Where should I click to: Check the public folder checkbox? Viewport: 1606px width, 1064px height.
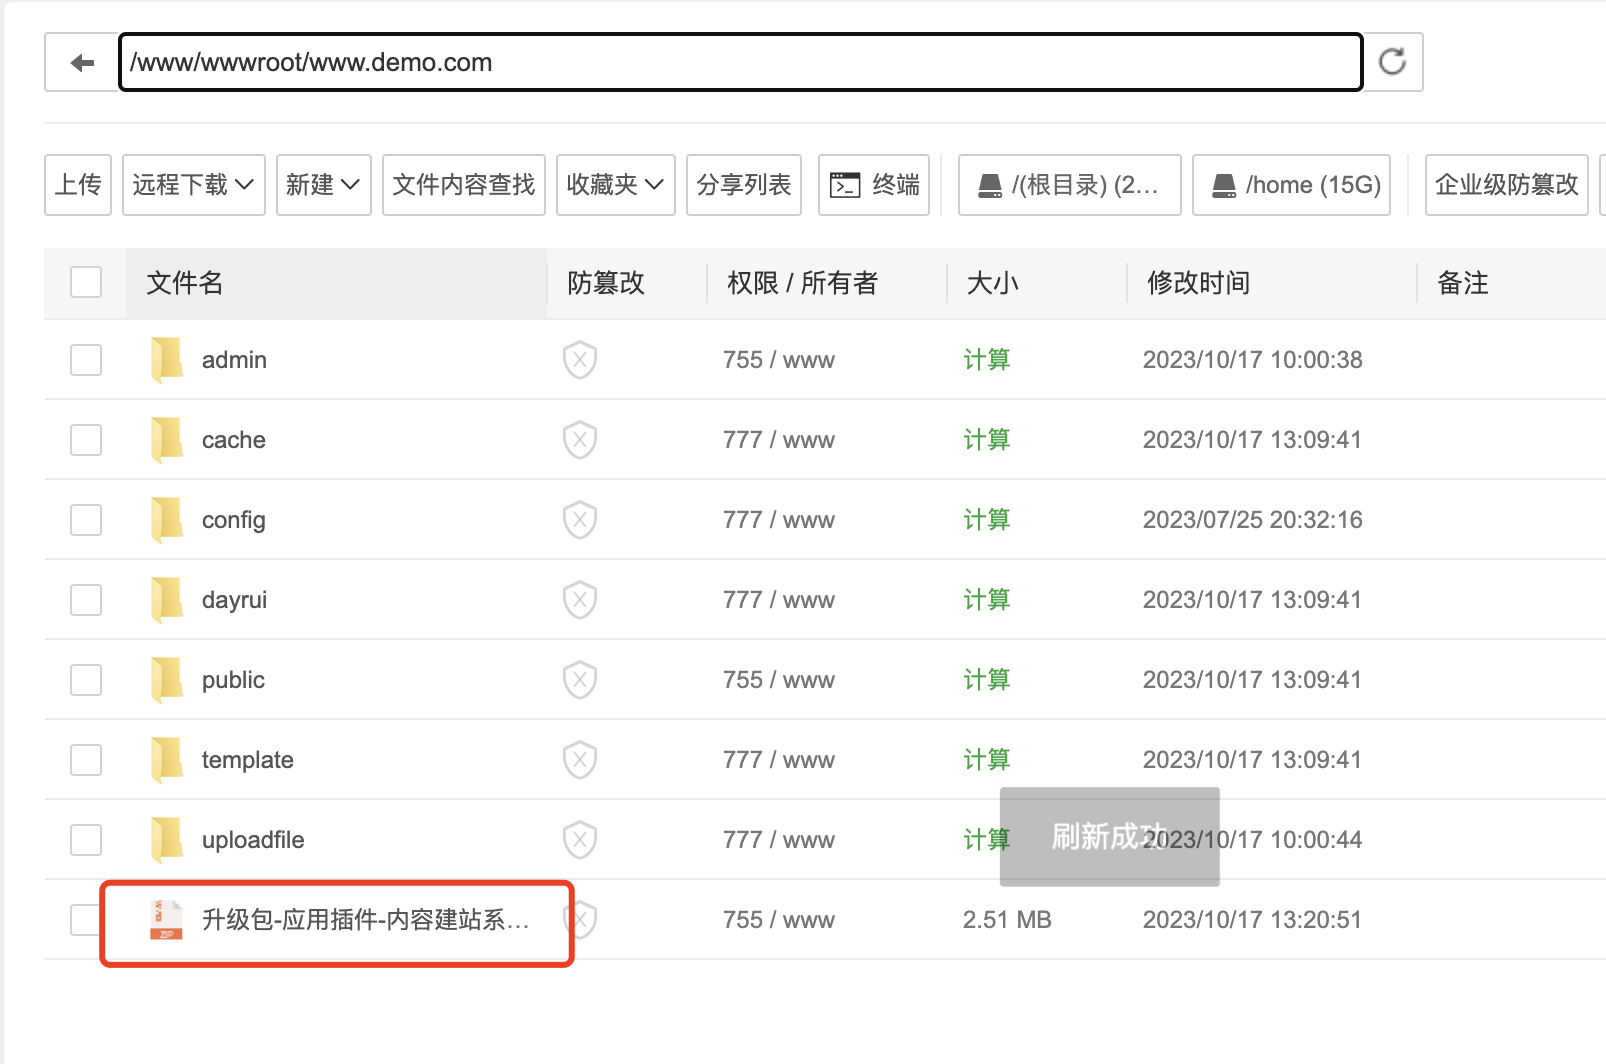[x=86, y=680]
